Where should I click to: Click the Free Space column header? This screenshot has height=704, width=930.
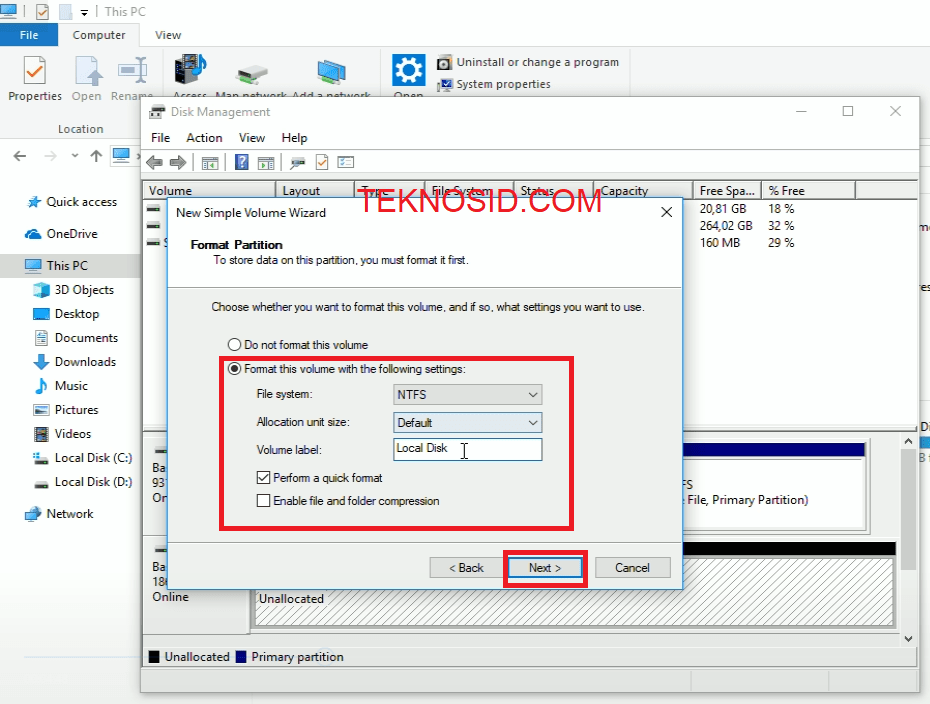tap(727, 190)
